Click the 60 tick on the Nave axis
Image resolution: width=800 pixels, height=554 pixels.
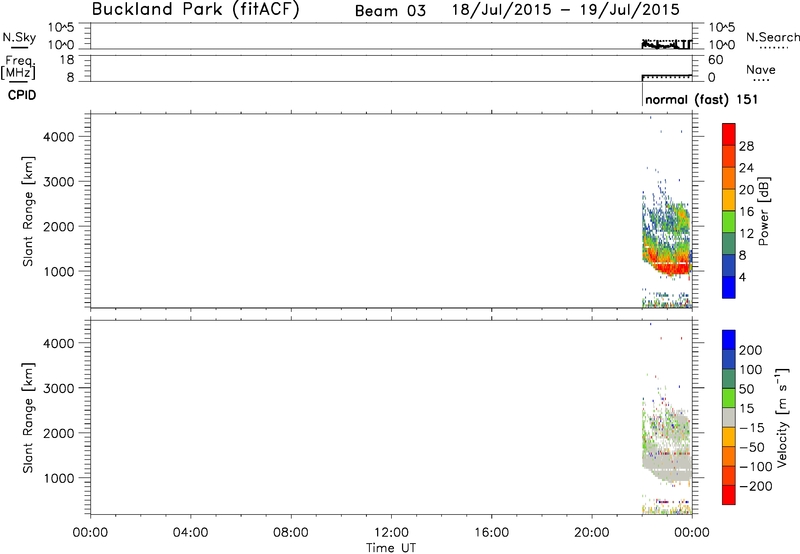(x=715, y=60)
